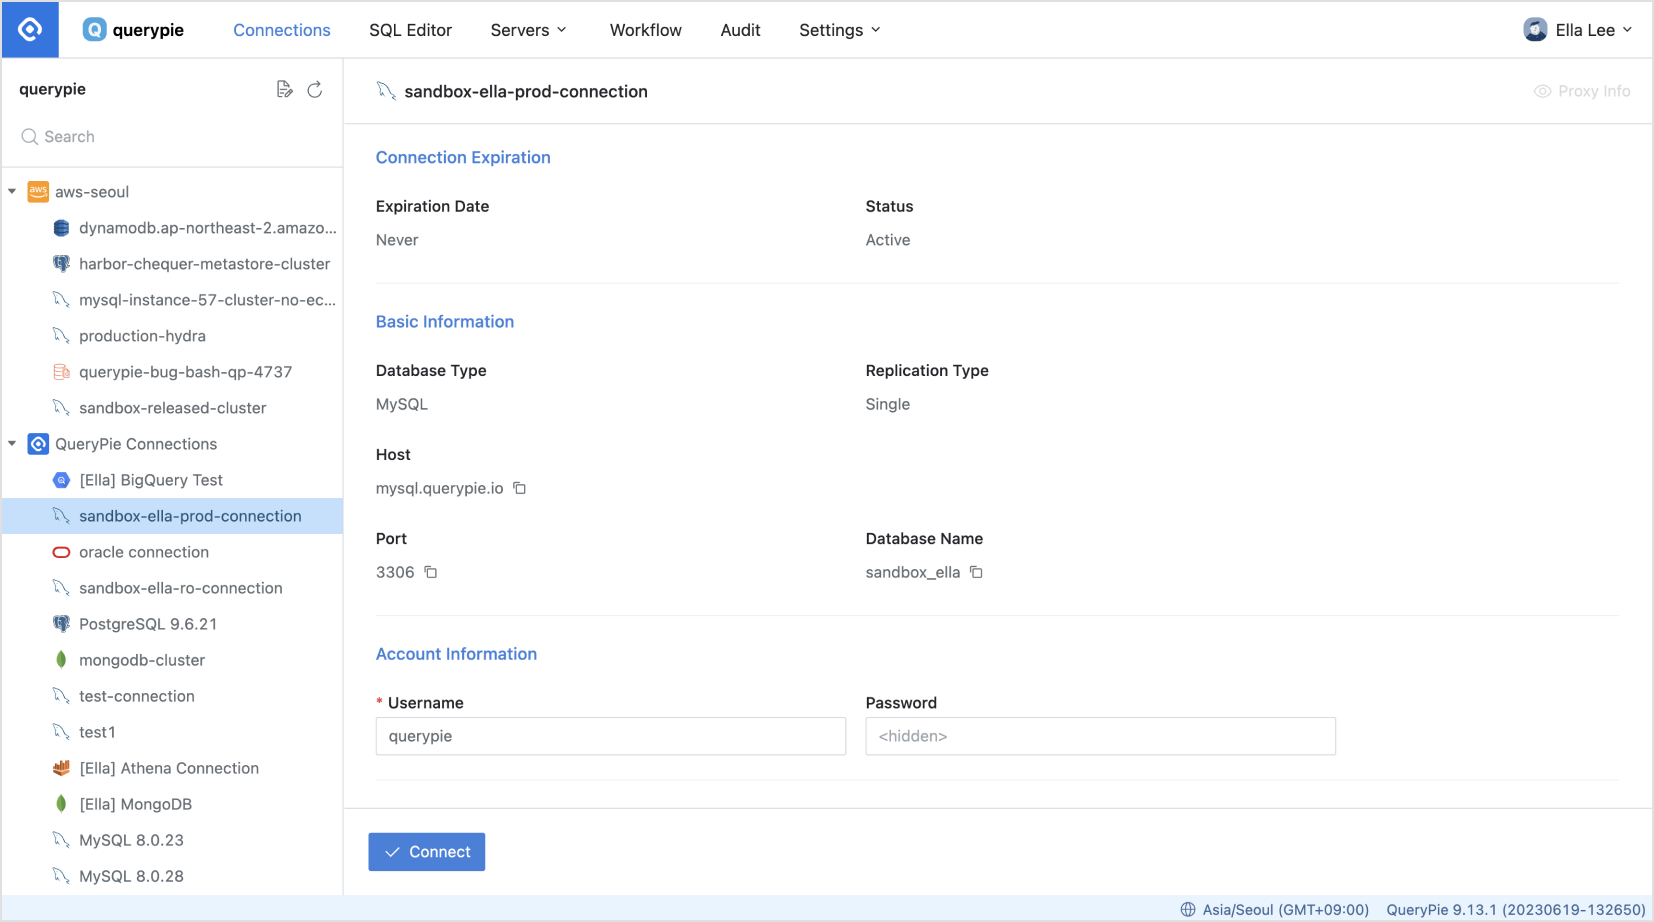
Task: Click the MySQL icon beside connection title
Action: pyautogui.click(x=386, y=91)
